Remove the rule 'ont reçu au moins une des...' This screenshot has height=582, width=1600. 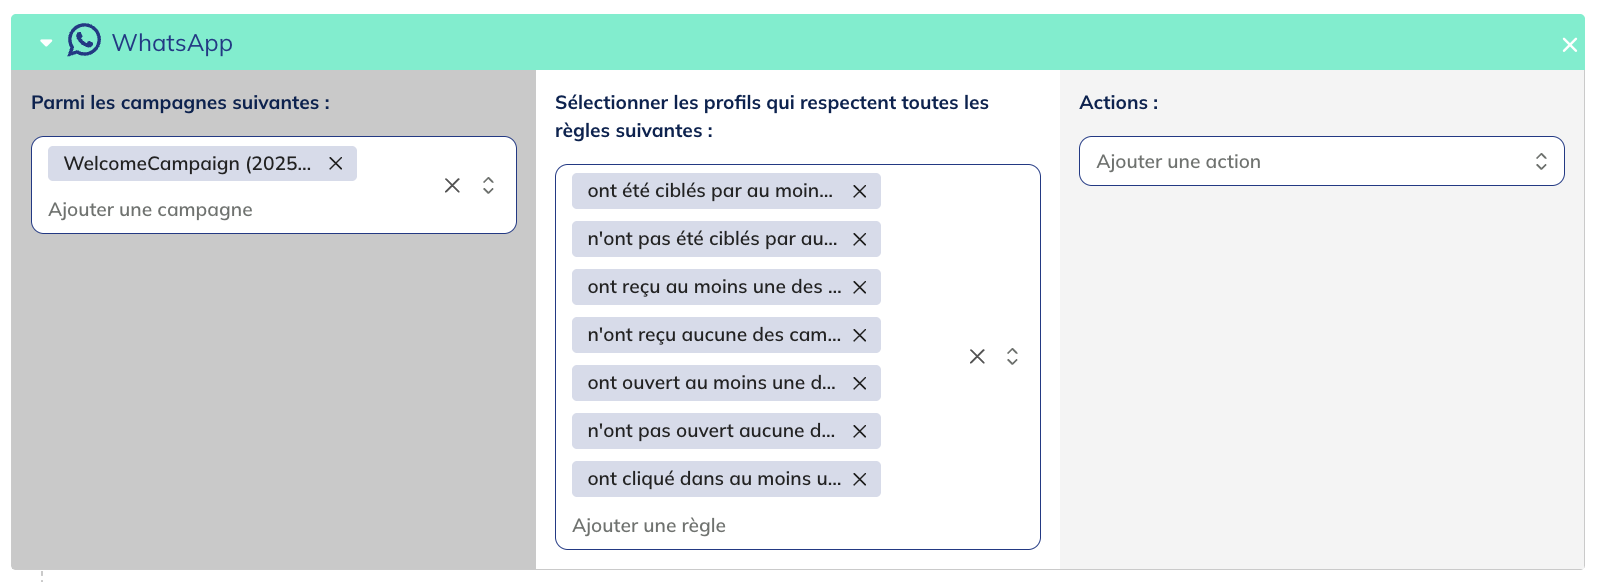(x=860, y=286)
